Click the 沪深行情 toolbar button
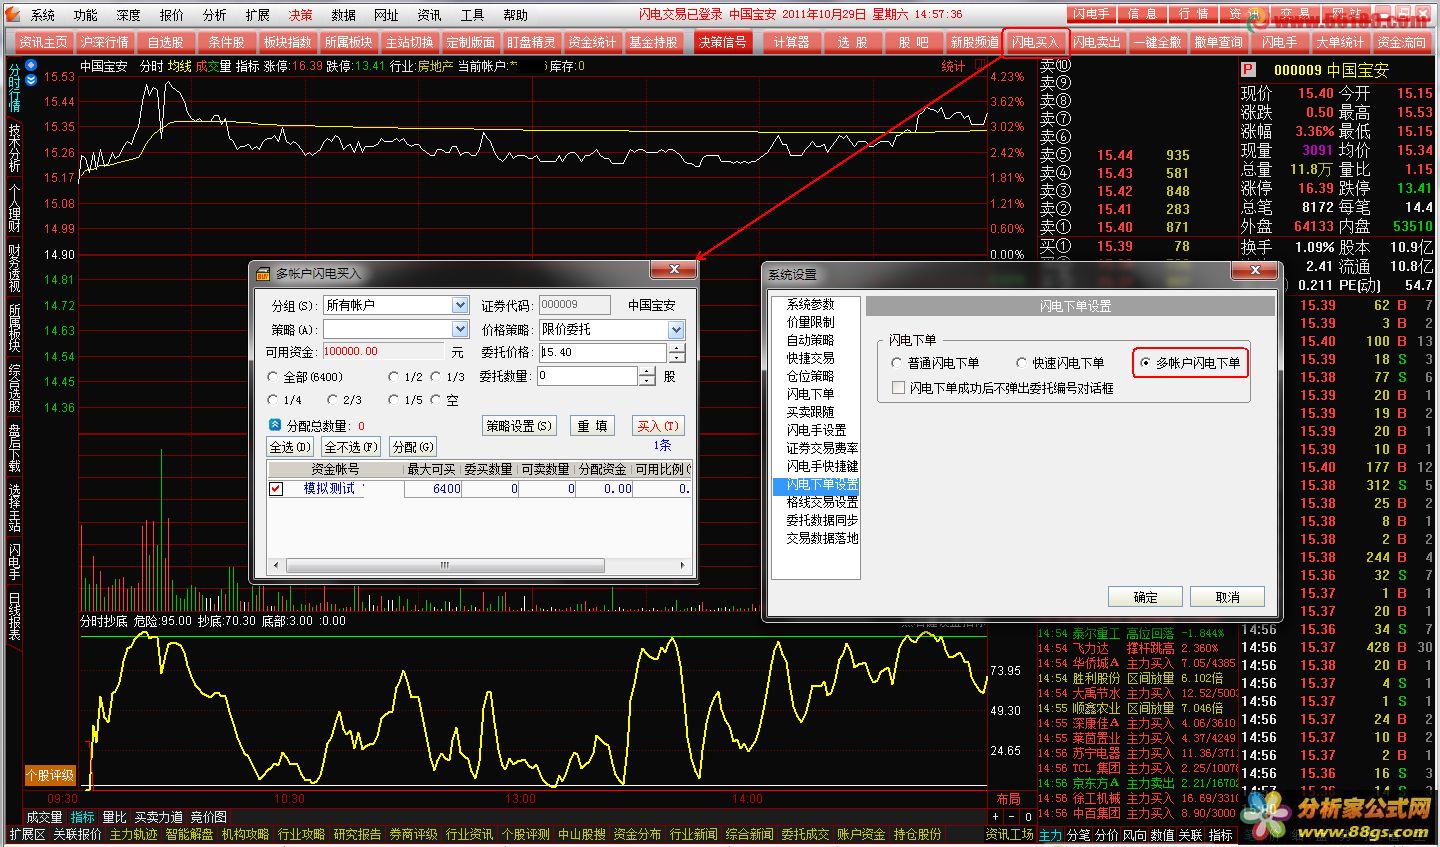The width and height of the screenshot is (1440, 847). coord(105,42)
